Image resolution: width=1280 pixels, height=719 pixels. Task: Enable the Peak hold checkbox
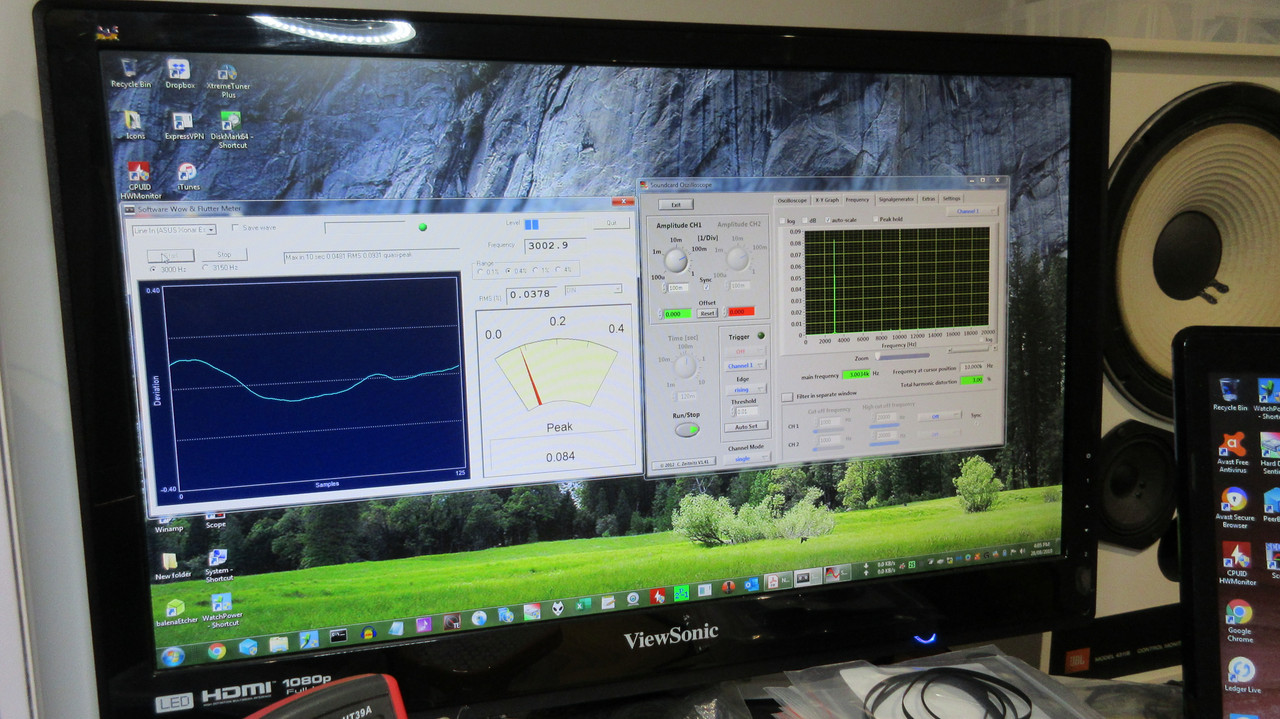pos(875,219)
